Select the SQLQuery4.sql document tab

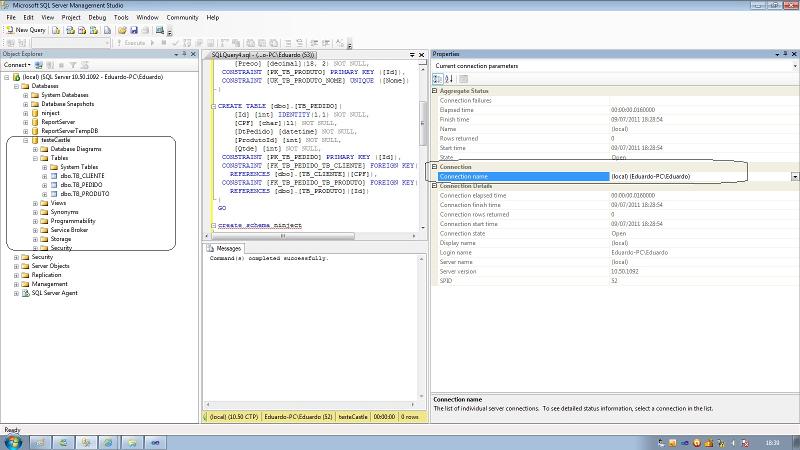click(263, 55)
